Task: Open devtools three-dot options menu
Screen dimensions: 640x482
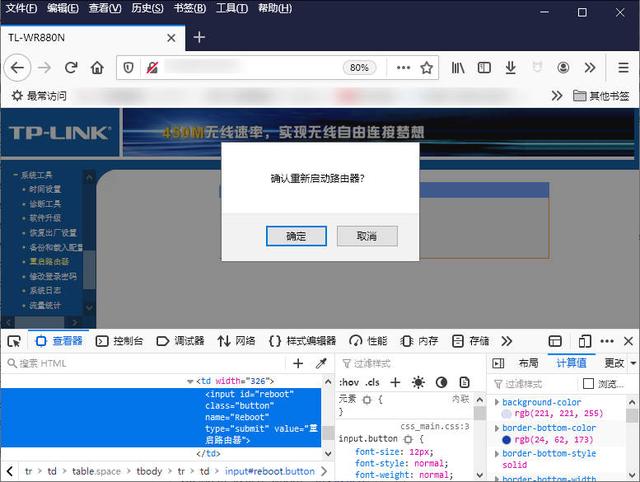Action: click(607, 341)
